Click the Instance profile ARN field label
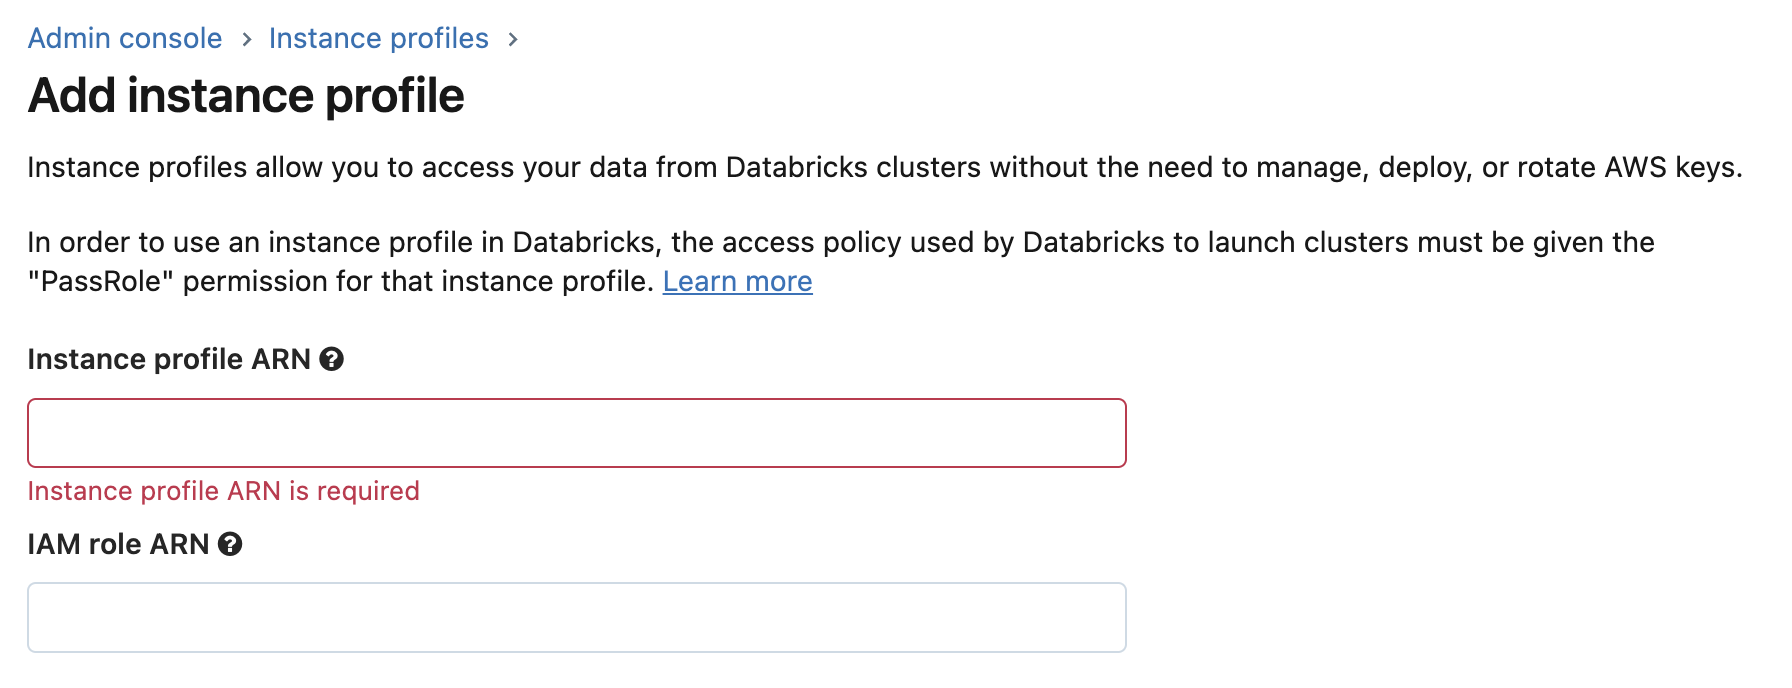1792x688 pixels. pos(169,359)
